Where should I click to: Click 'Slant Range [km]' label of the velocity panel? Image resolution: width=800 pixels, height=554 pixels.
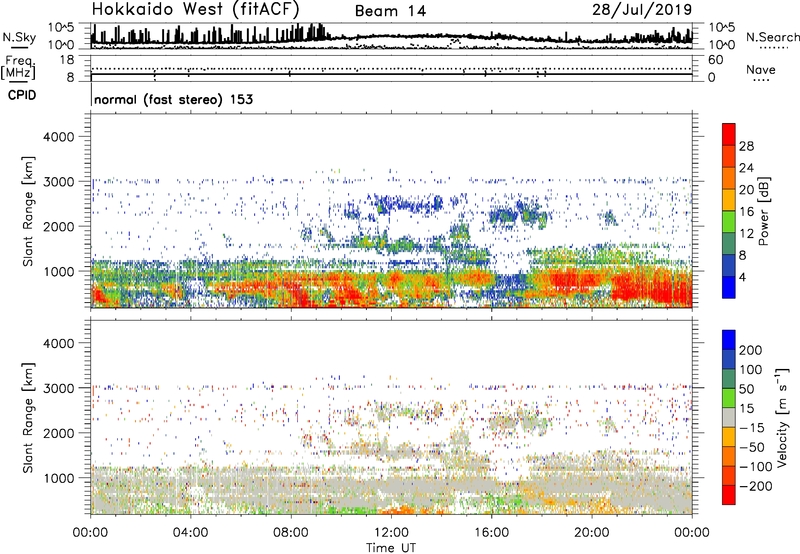(28, 418)
